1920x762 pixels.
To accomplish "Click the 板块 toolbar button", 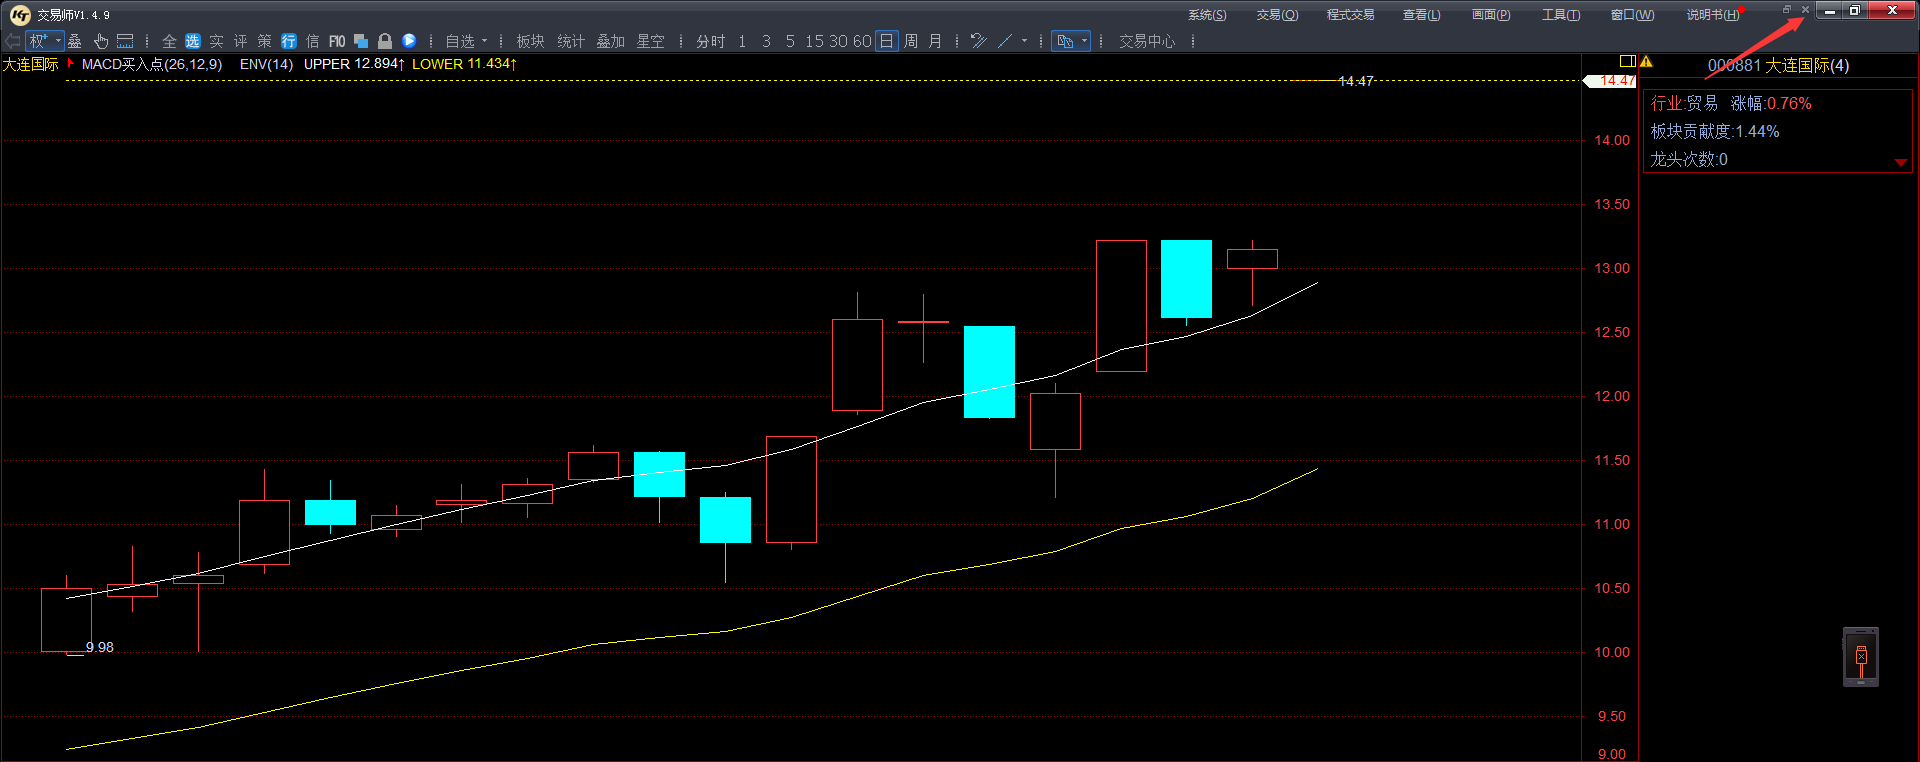I will pyautogui.click(x=530, y=41).
